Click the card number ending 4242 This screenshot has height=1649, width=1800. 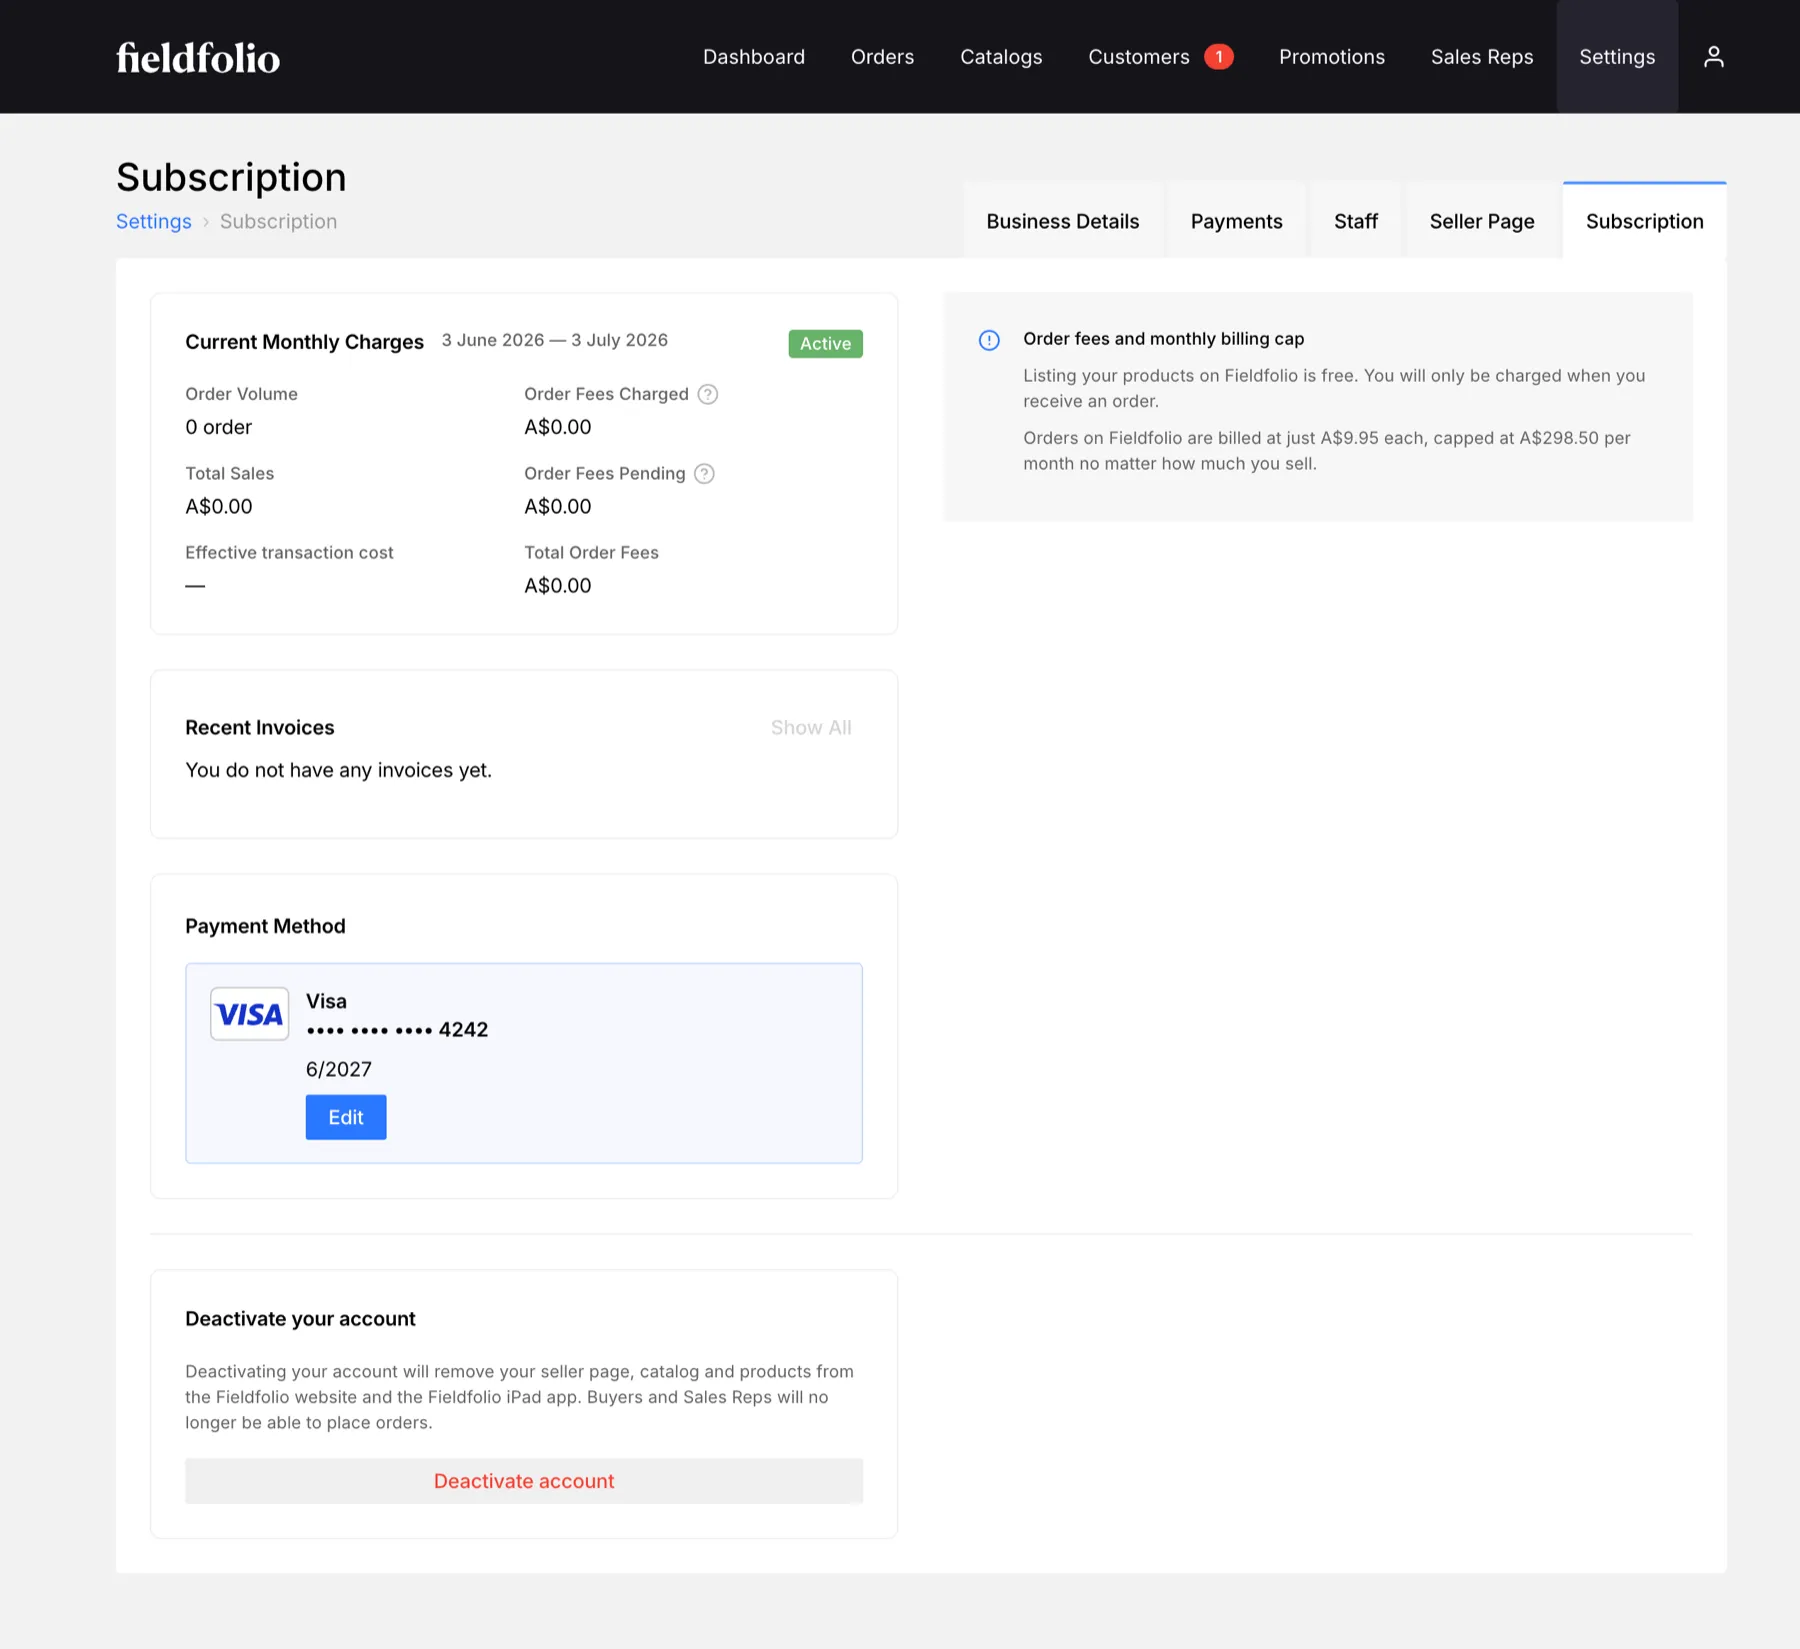[x=396, y=1030]
